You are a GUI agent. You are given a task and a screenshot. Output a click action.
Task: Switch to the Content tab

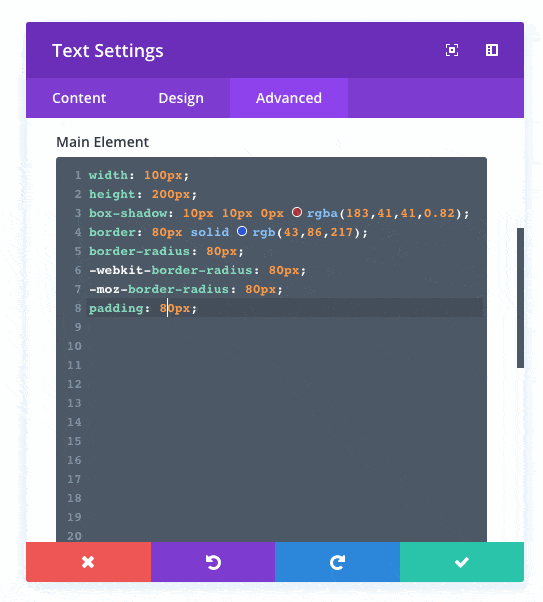point(79,98)
